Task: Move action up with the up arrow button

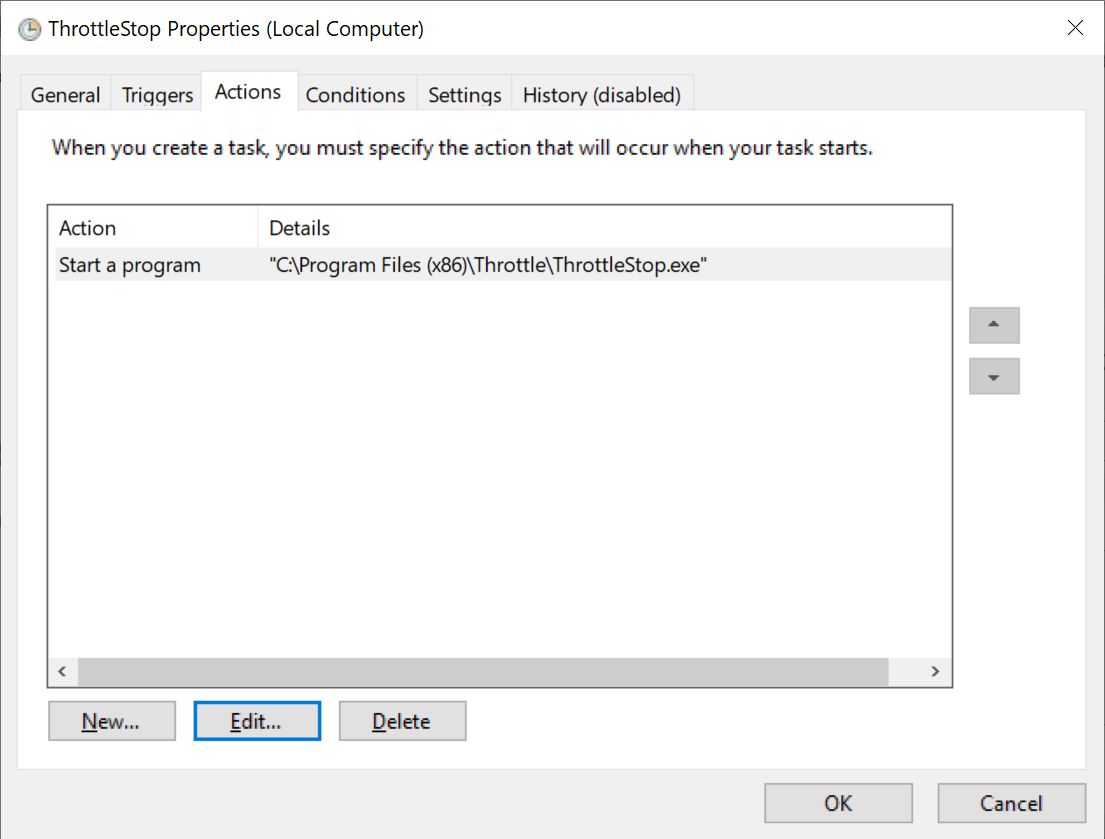Action: tap(994, 325)
